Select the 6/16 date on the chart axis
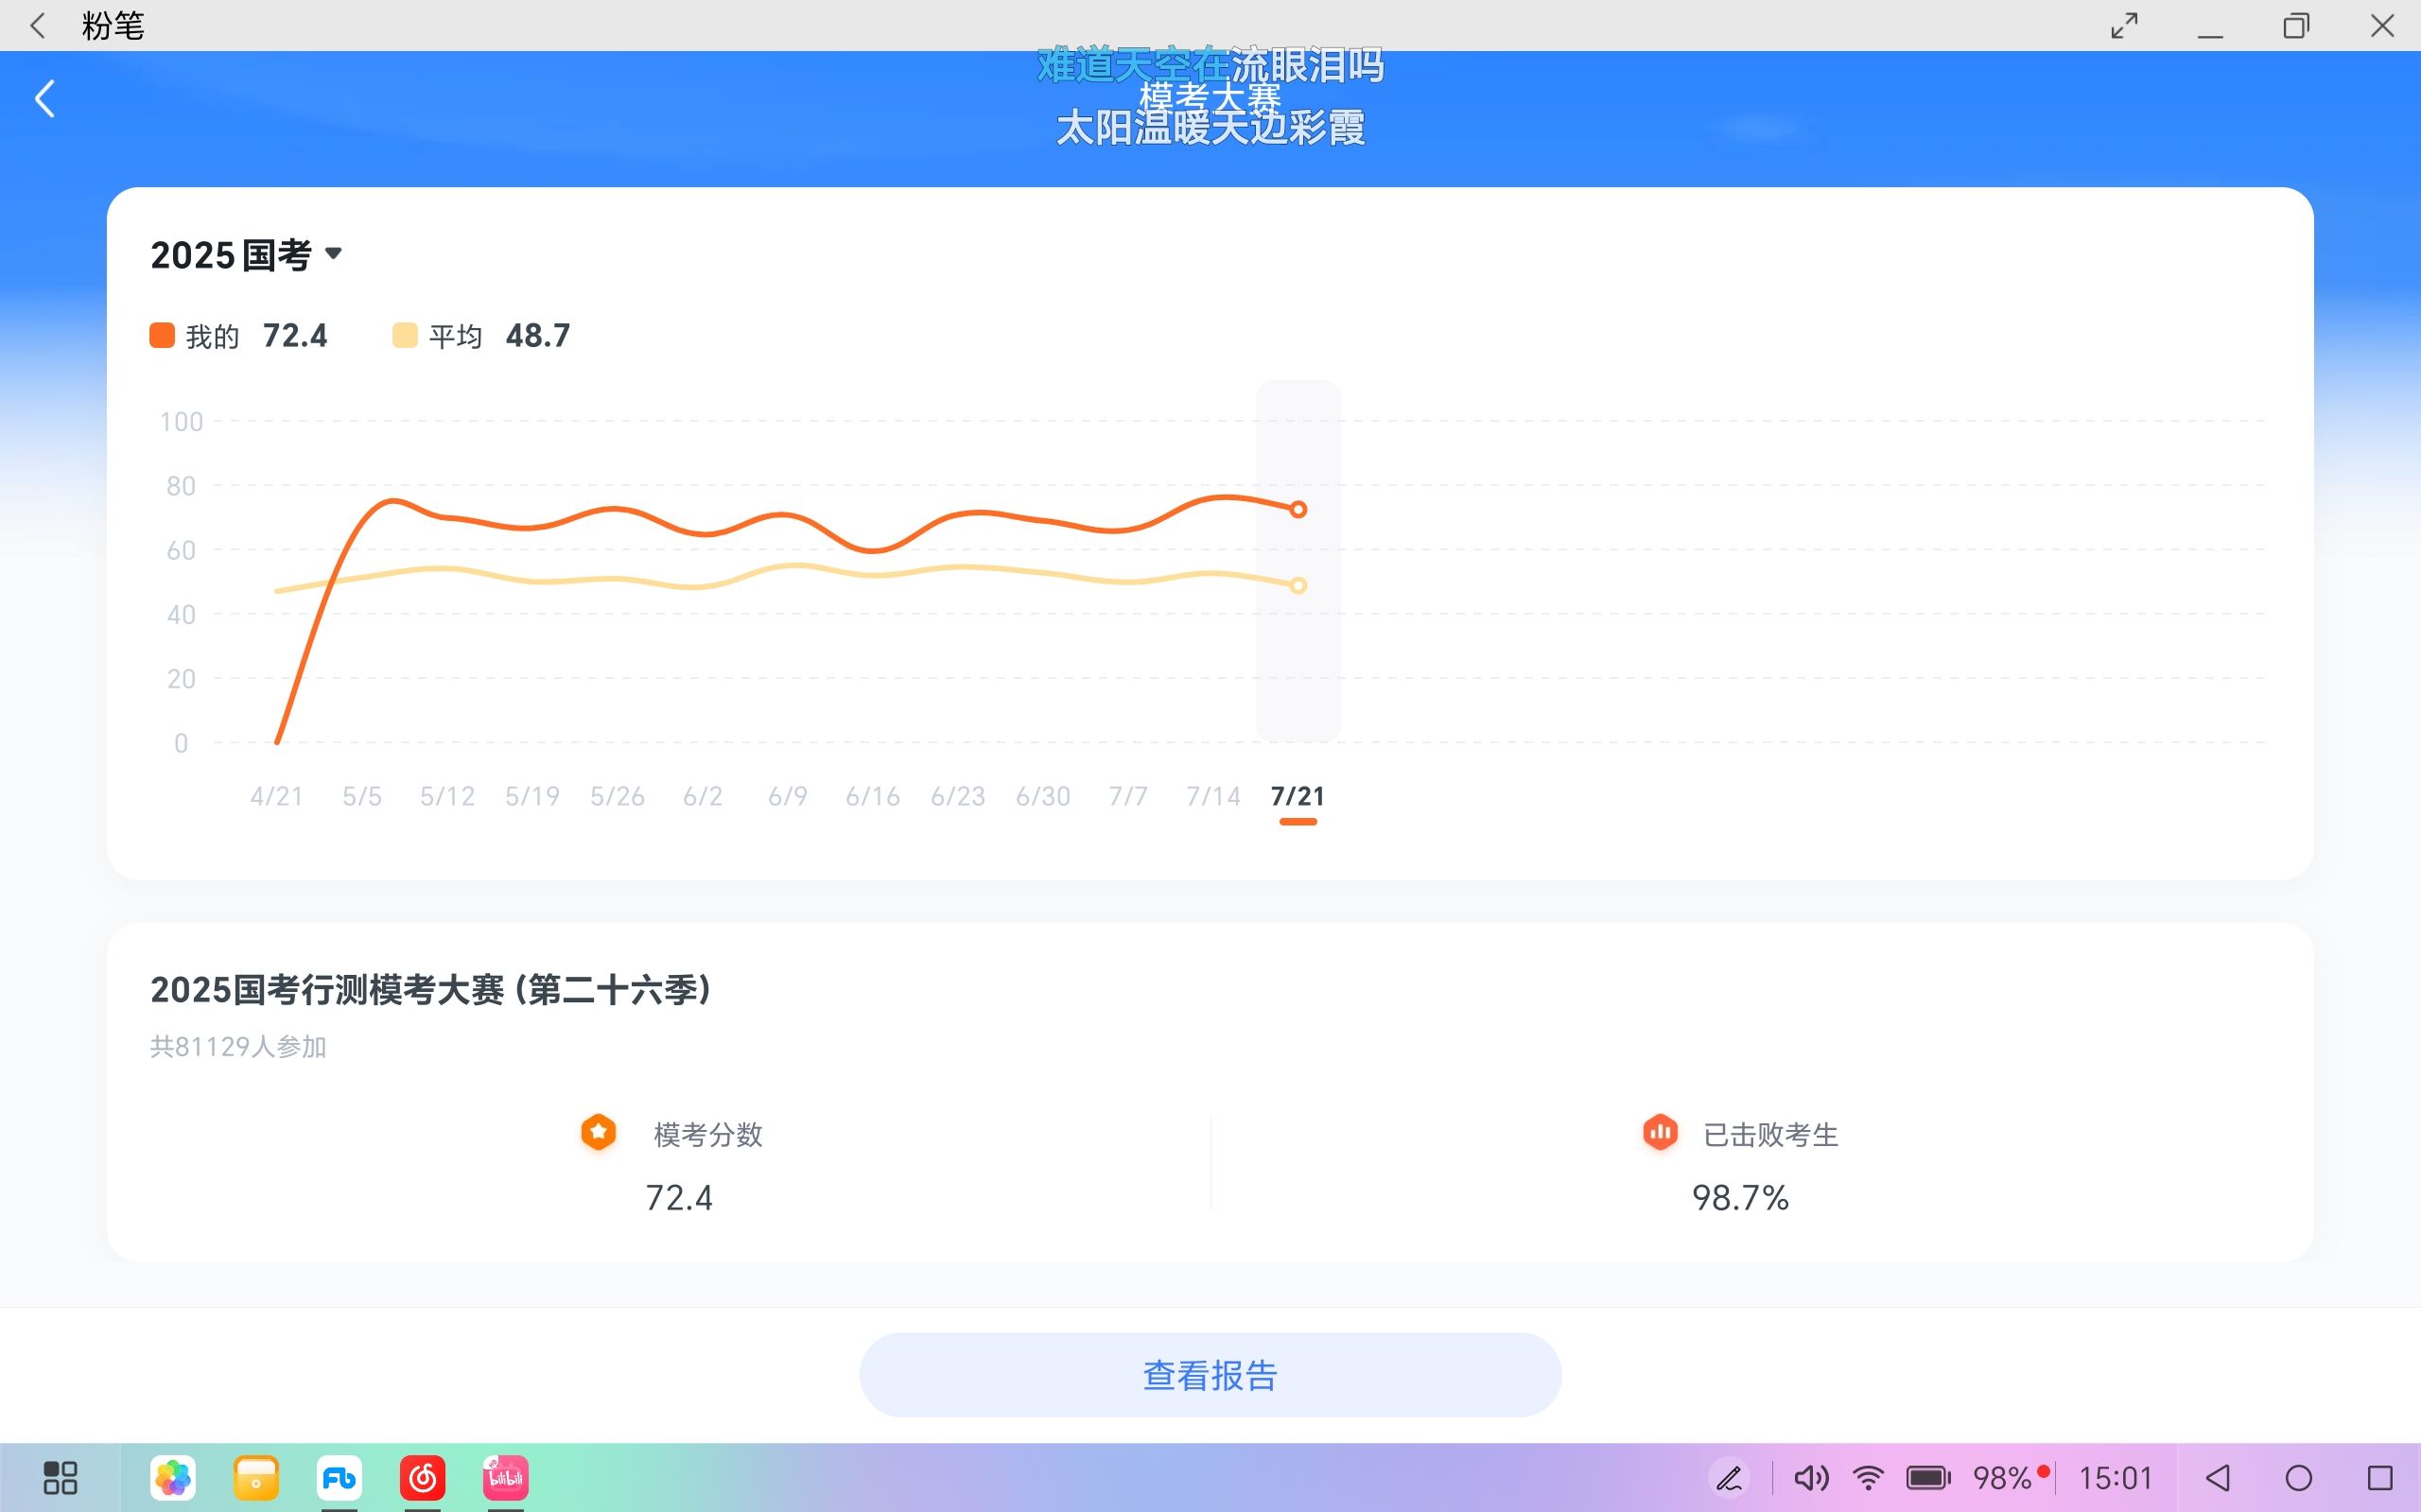Viewport: 2421px width, 1512px height. (x=873, y=796)
